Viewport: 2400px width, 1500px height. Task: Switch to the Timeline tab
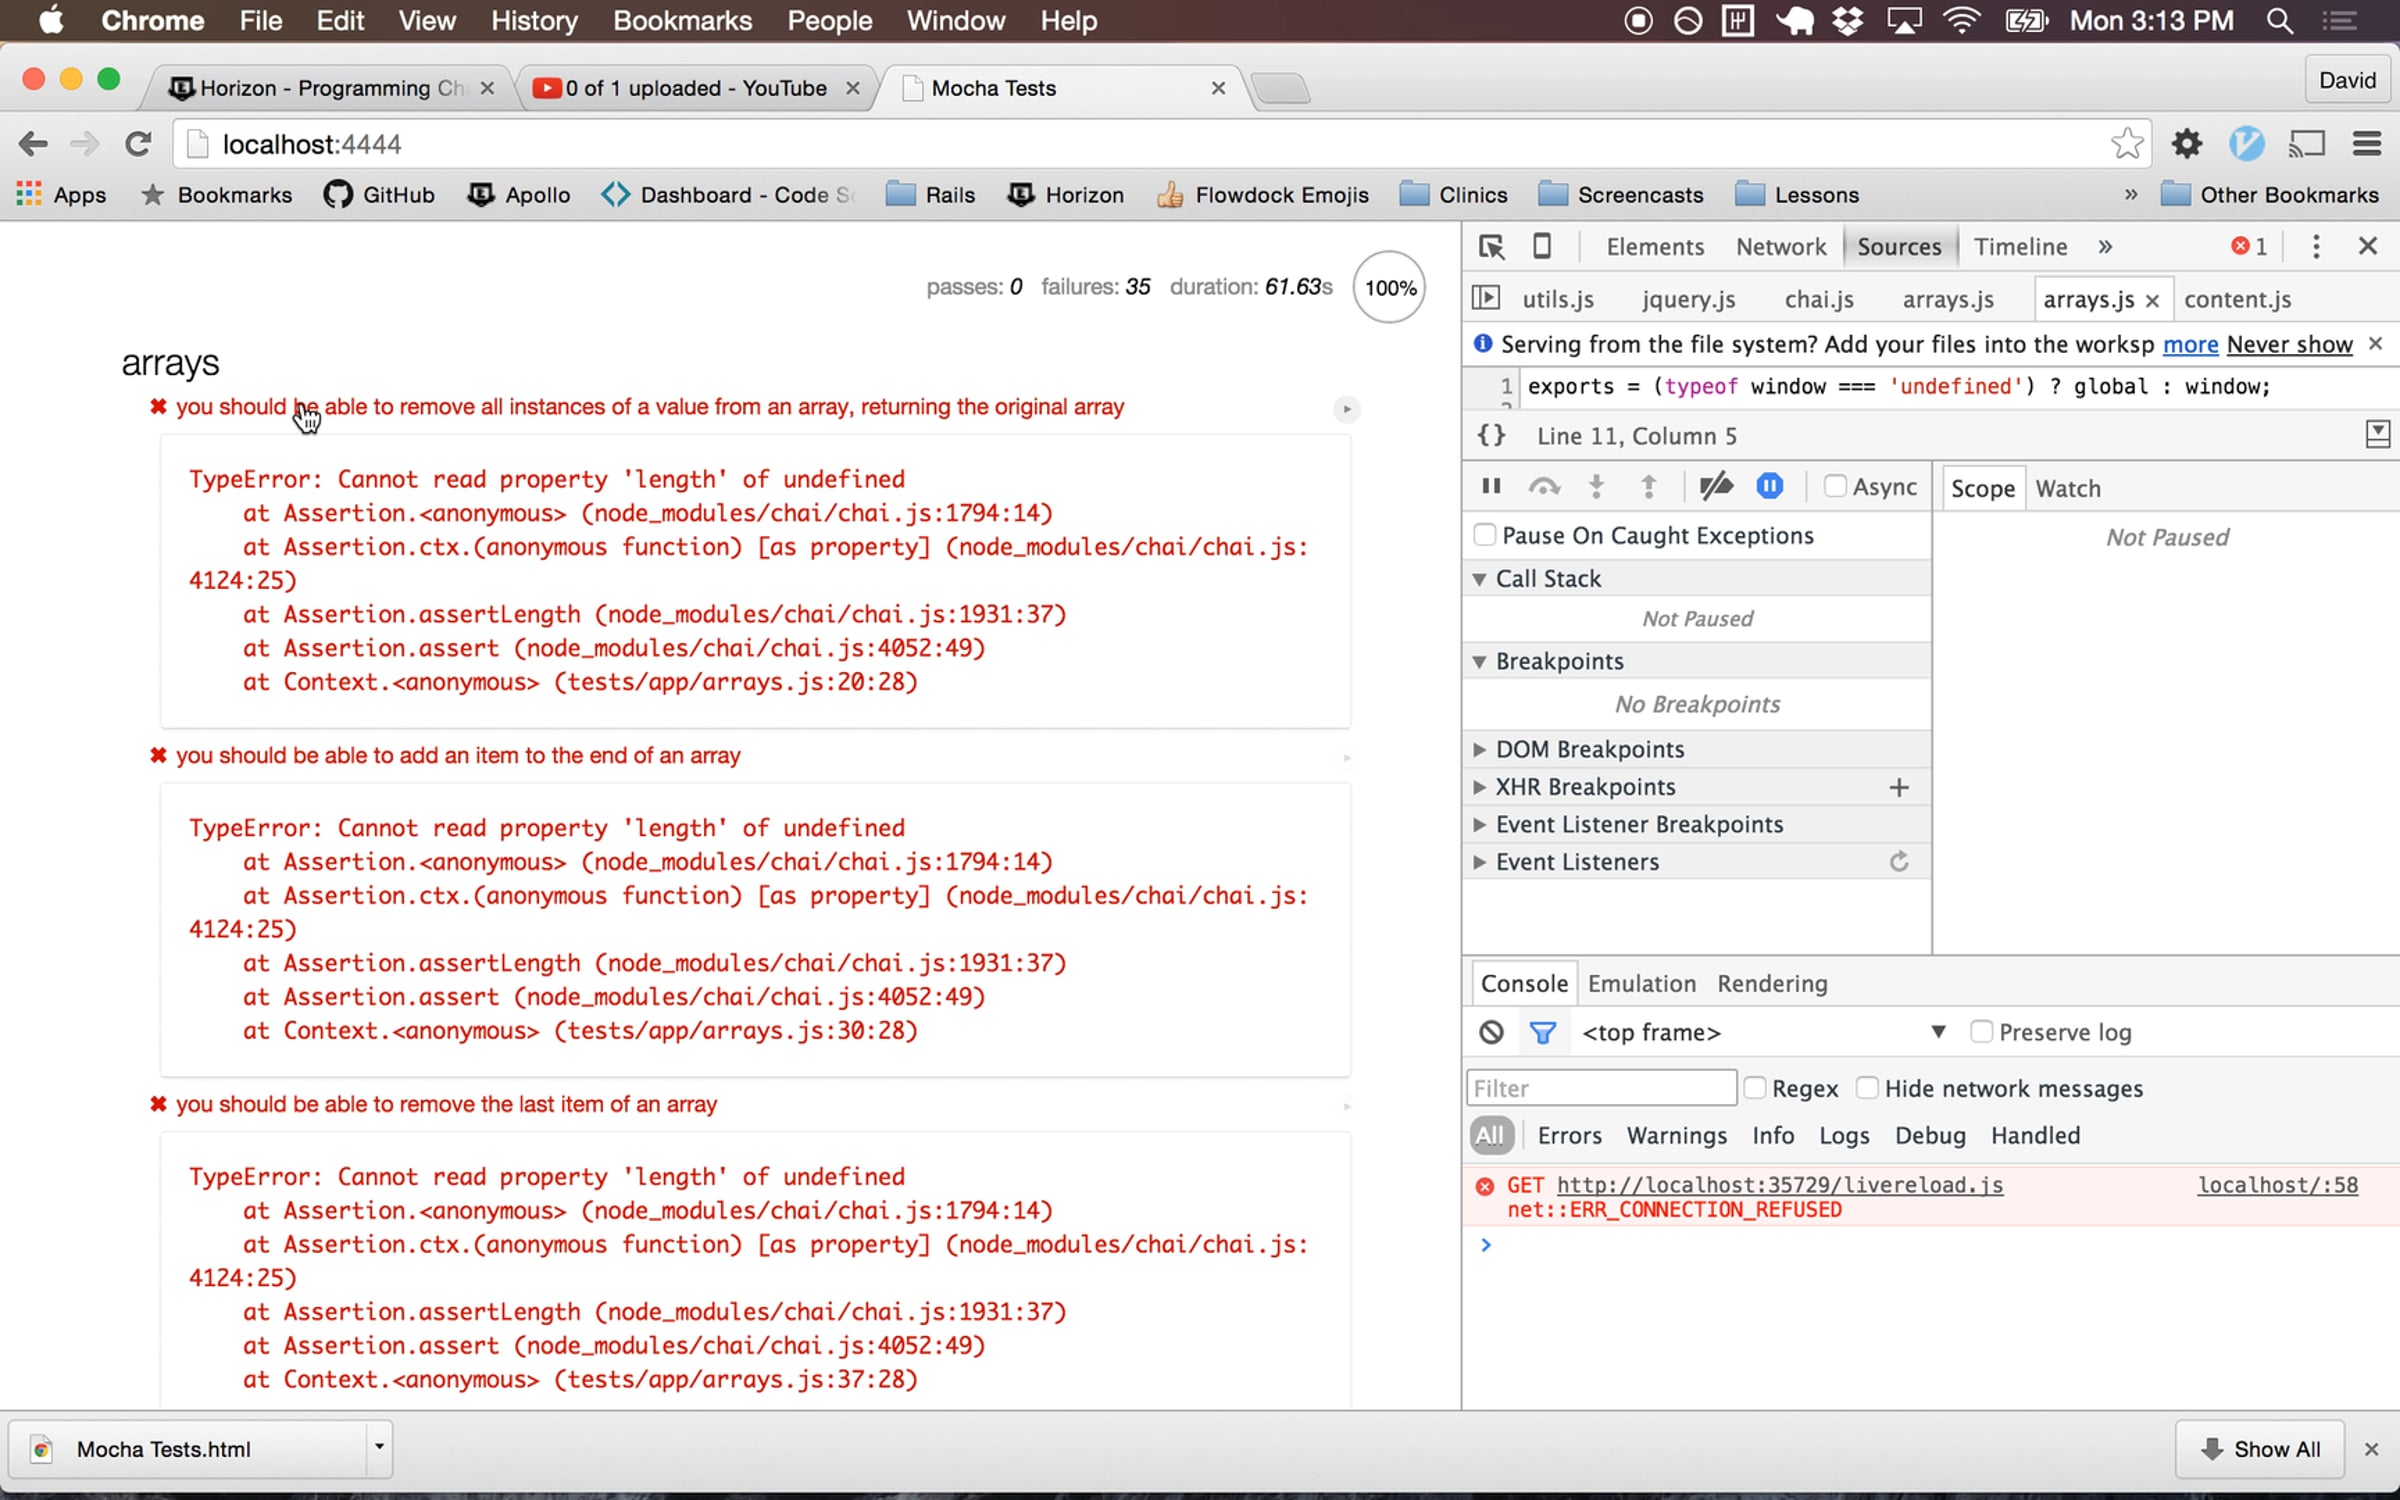click(x=2020, y=246)
